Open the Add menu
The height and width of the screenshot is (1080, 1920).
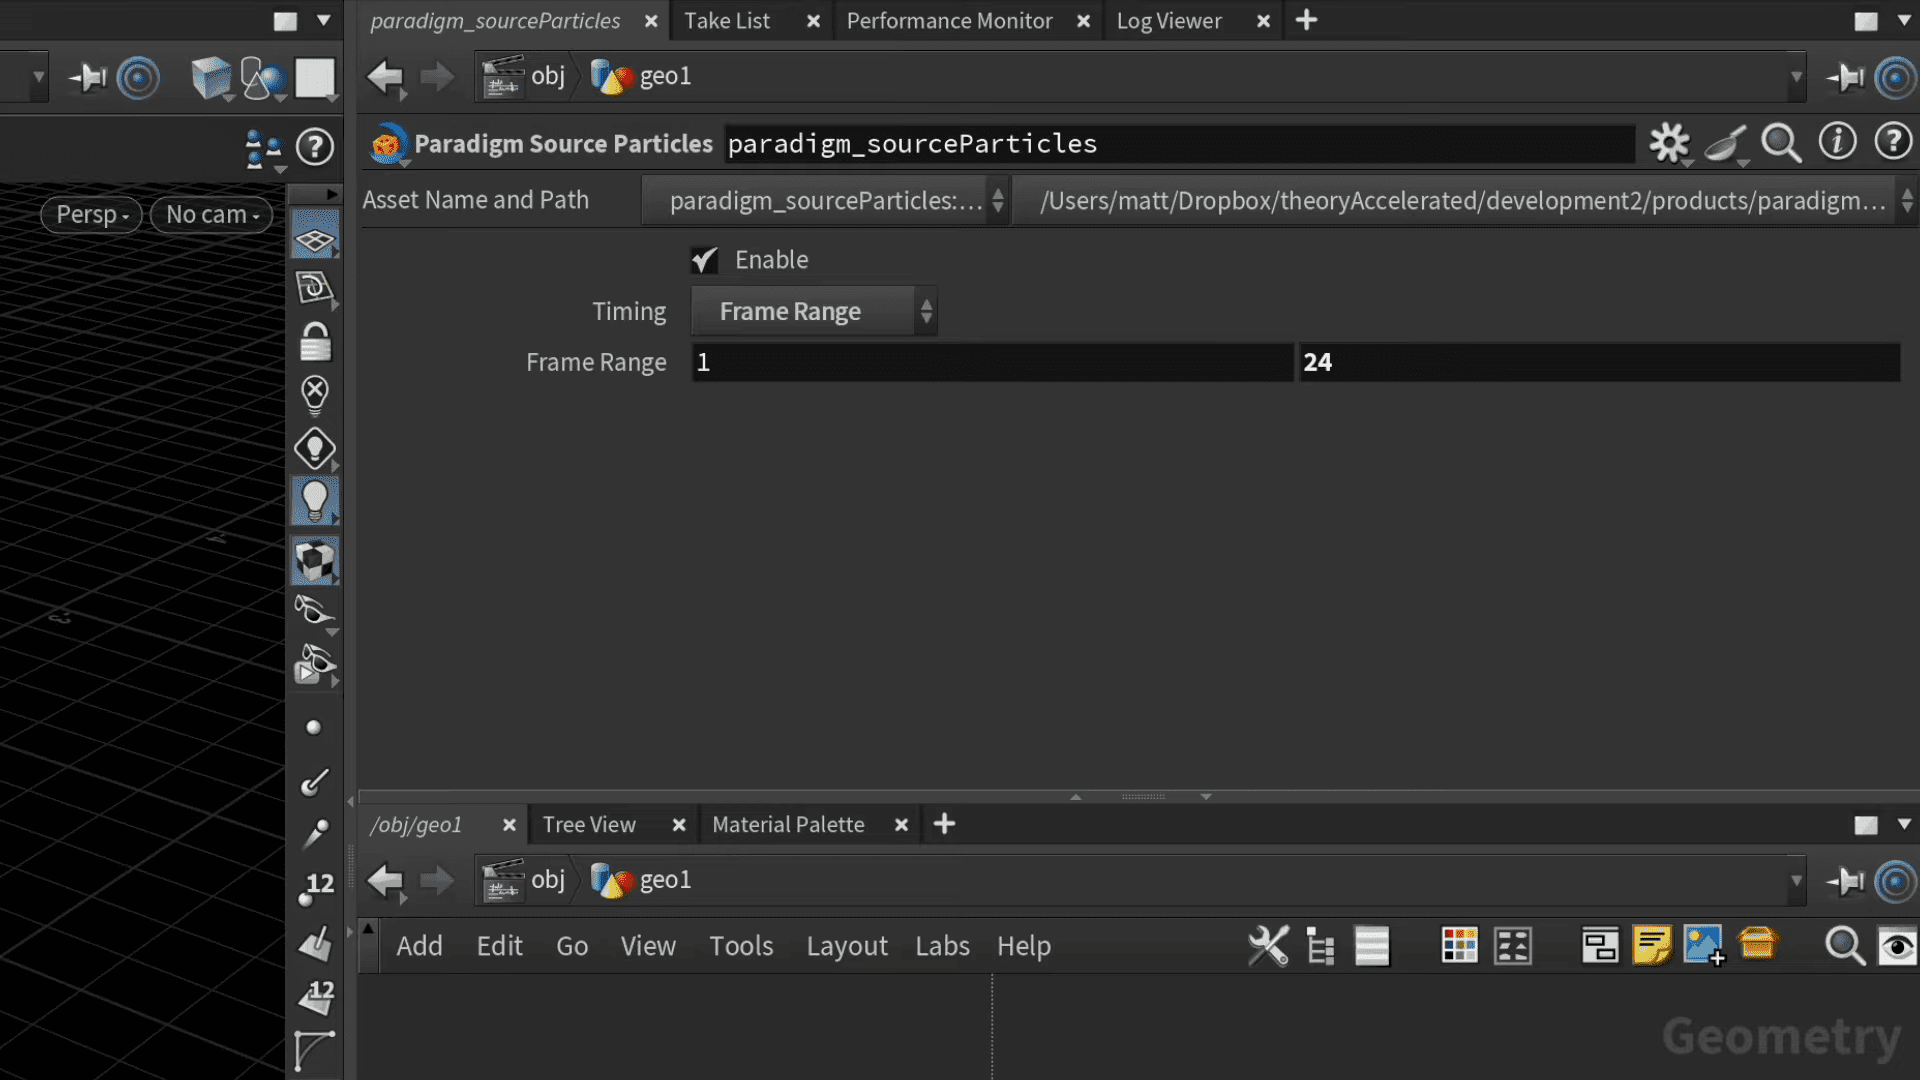pos(419,946)
